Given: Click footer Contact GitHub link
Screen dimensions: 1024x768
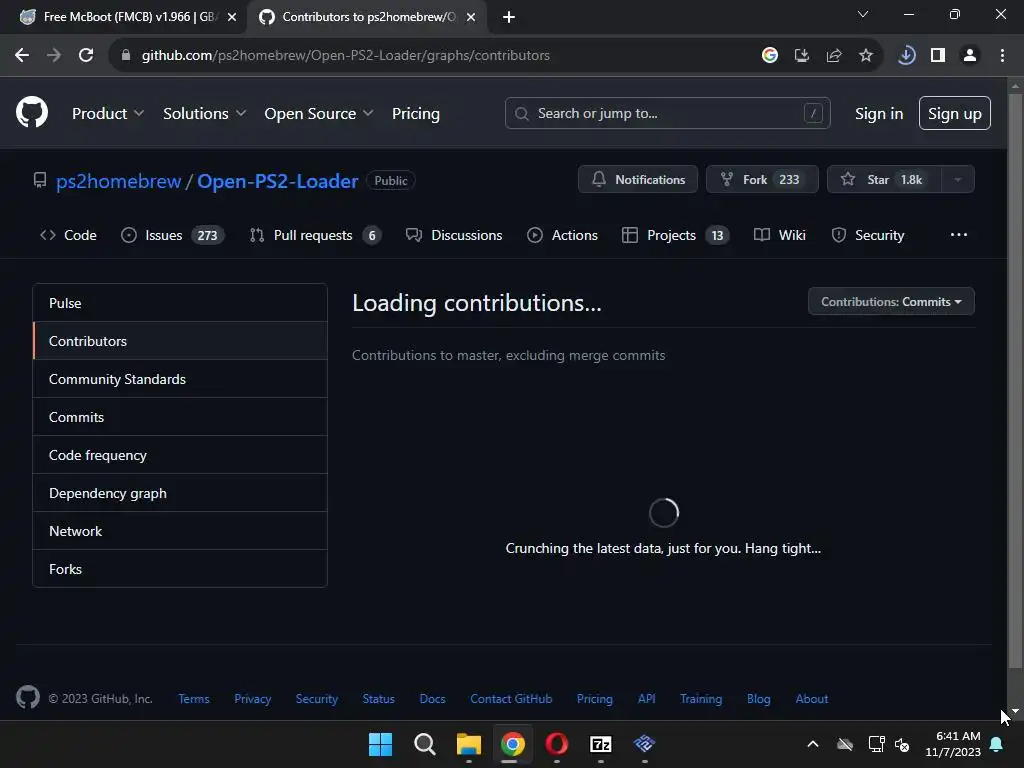Looking at the screenshot, I should pos(511,699).
